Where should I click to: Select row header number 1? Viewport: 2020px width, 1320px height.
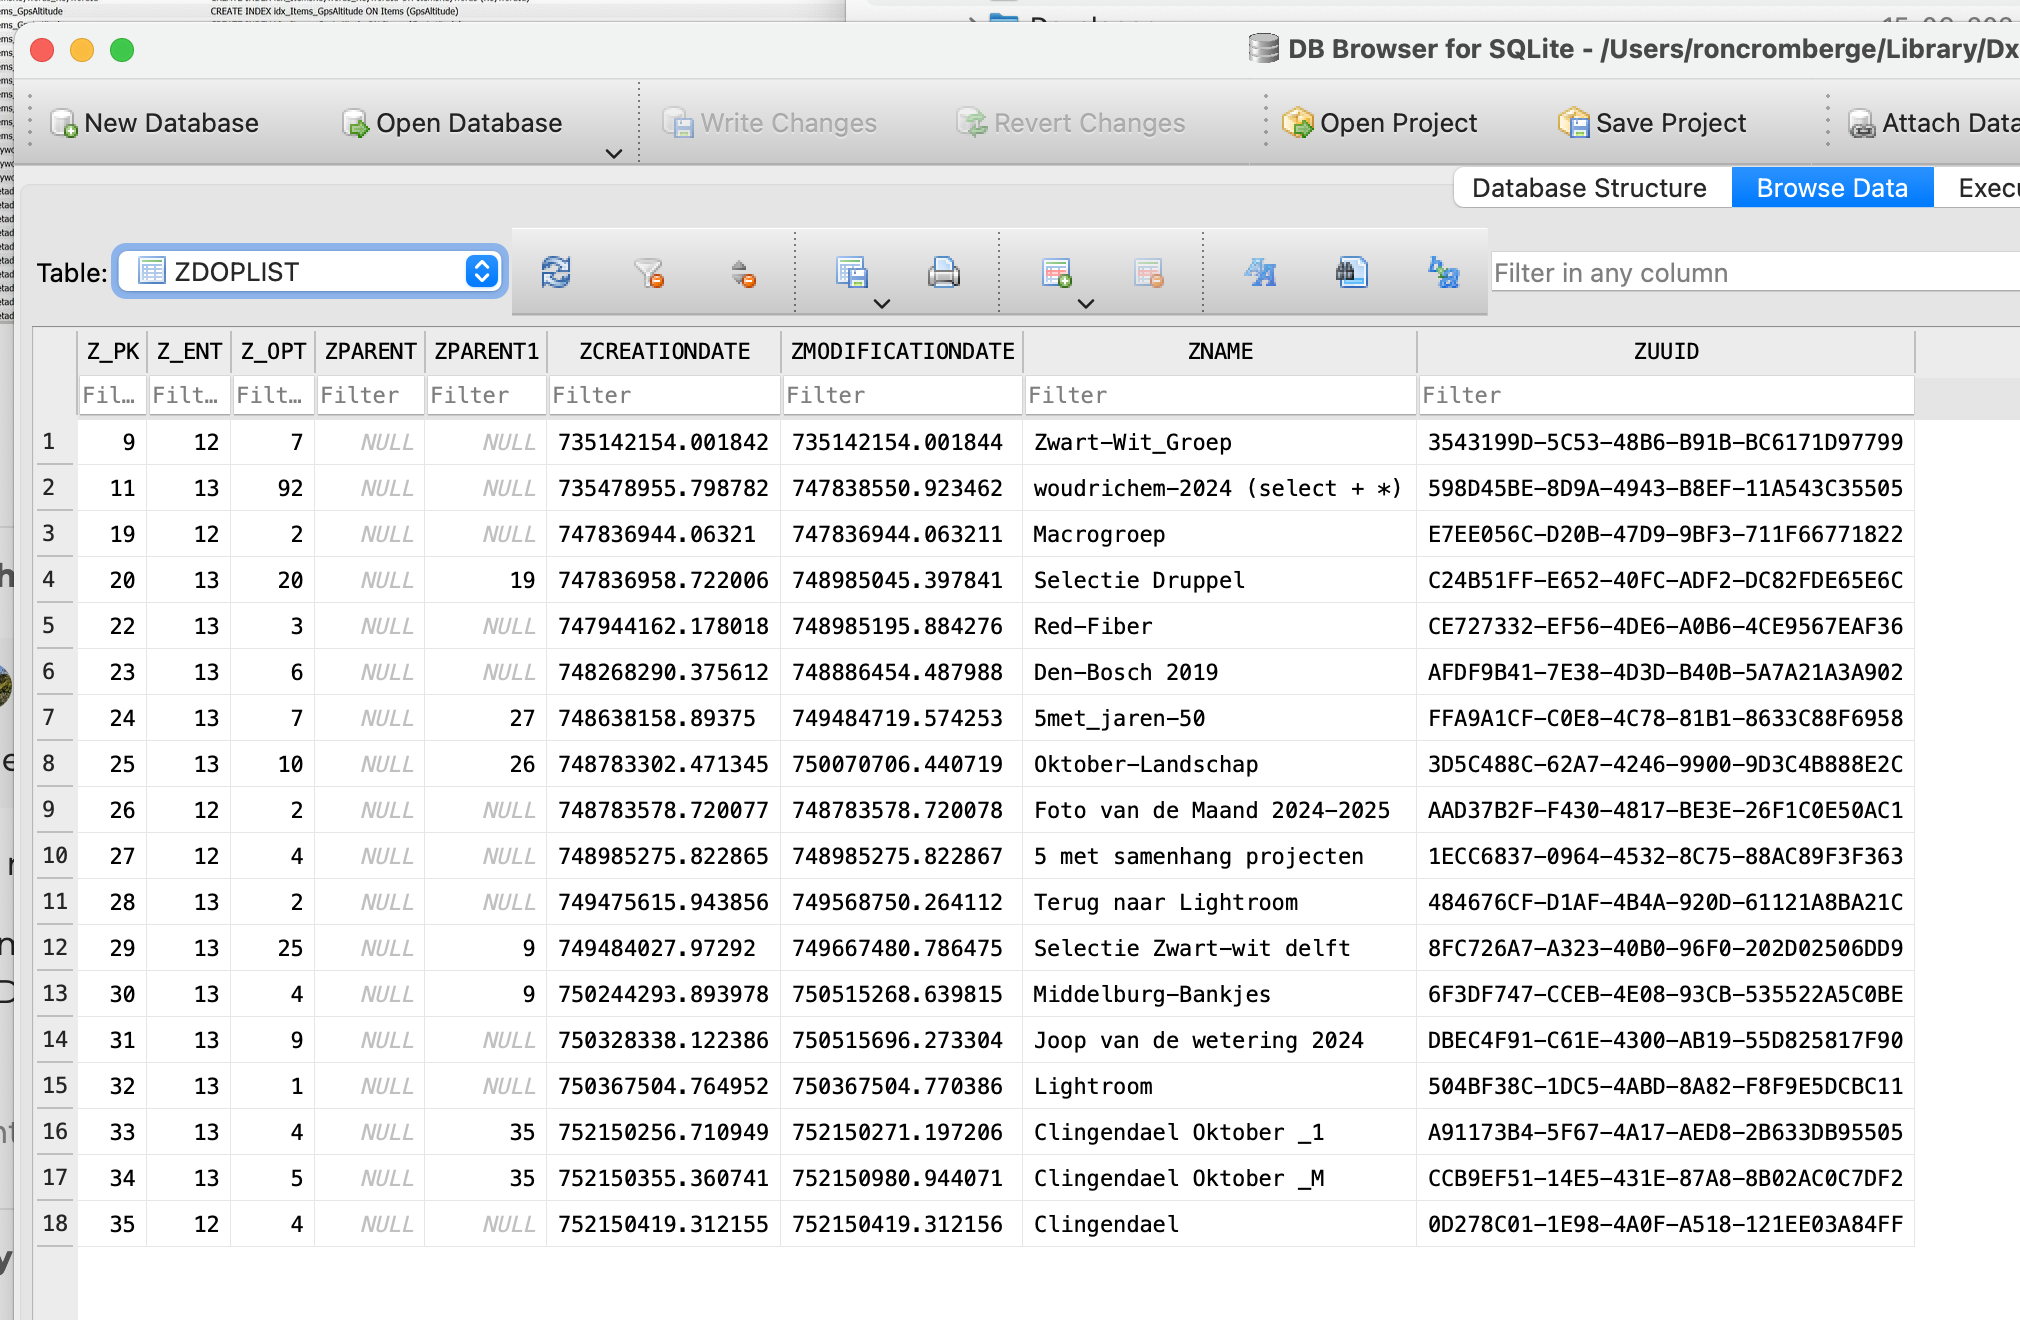coord(55,441)
